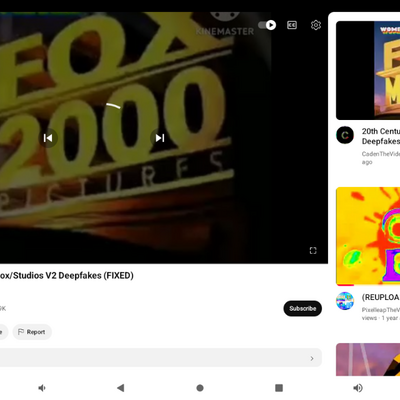Open Pixelleap channel avatar
The image size is (400, 400).
click(345, 301)
